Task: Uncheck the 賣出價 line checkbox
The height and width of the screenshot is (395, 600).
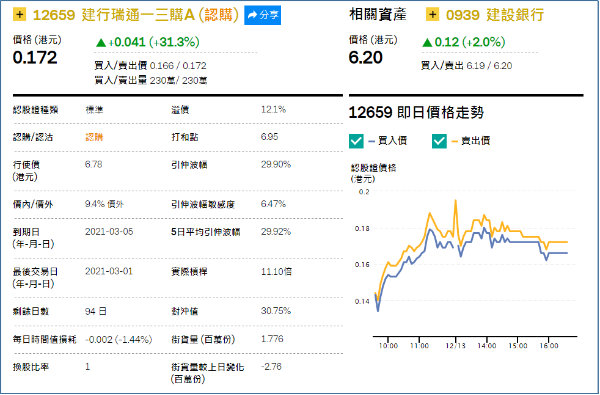Action: point(439,141)
